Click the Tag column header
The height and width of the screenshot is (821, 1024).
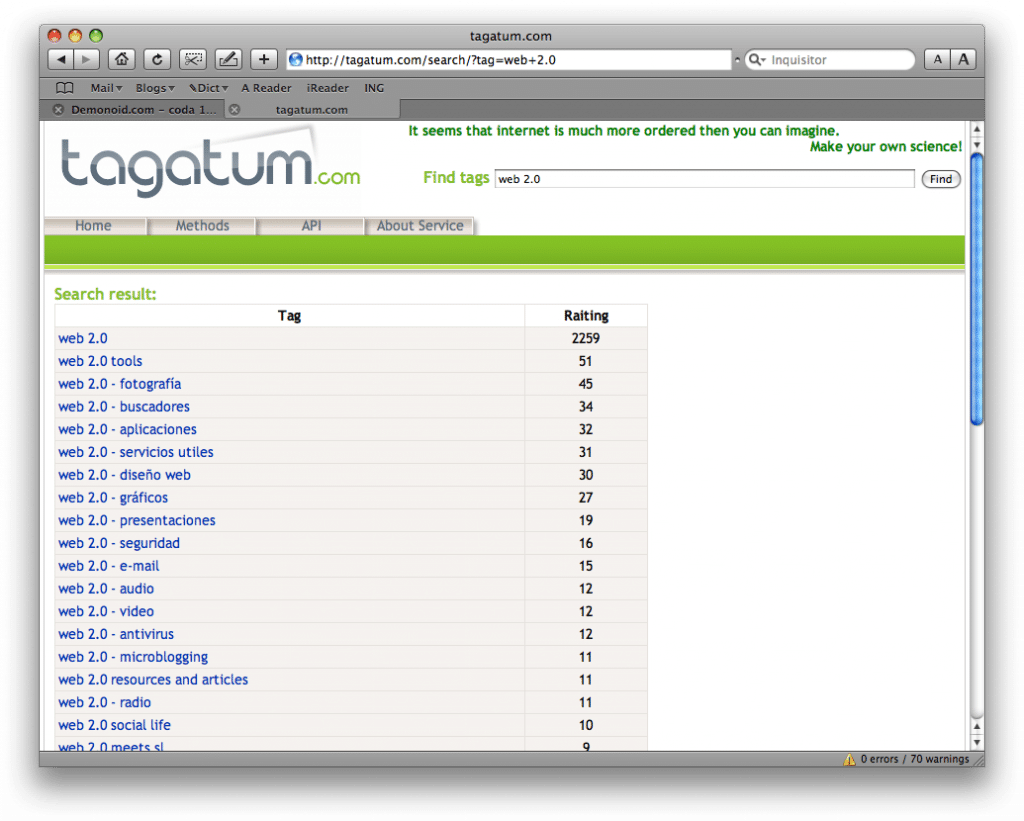coord(289,315)
